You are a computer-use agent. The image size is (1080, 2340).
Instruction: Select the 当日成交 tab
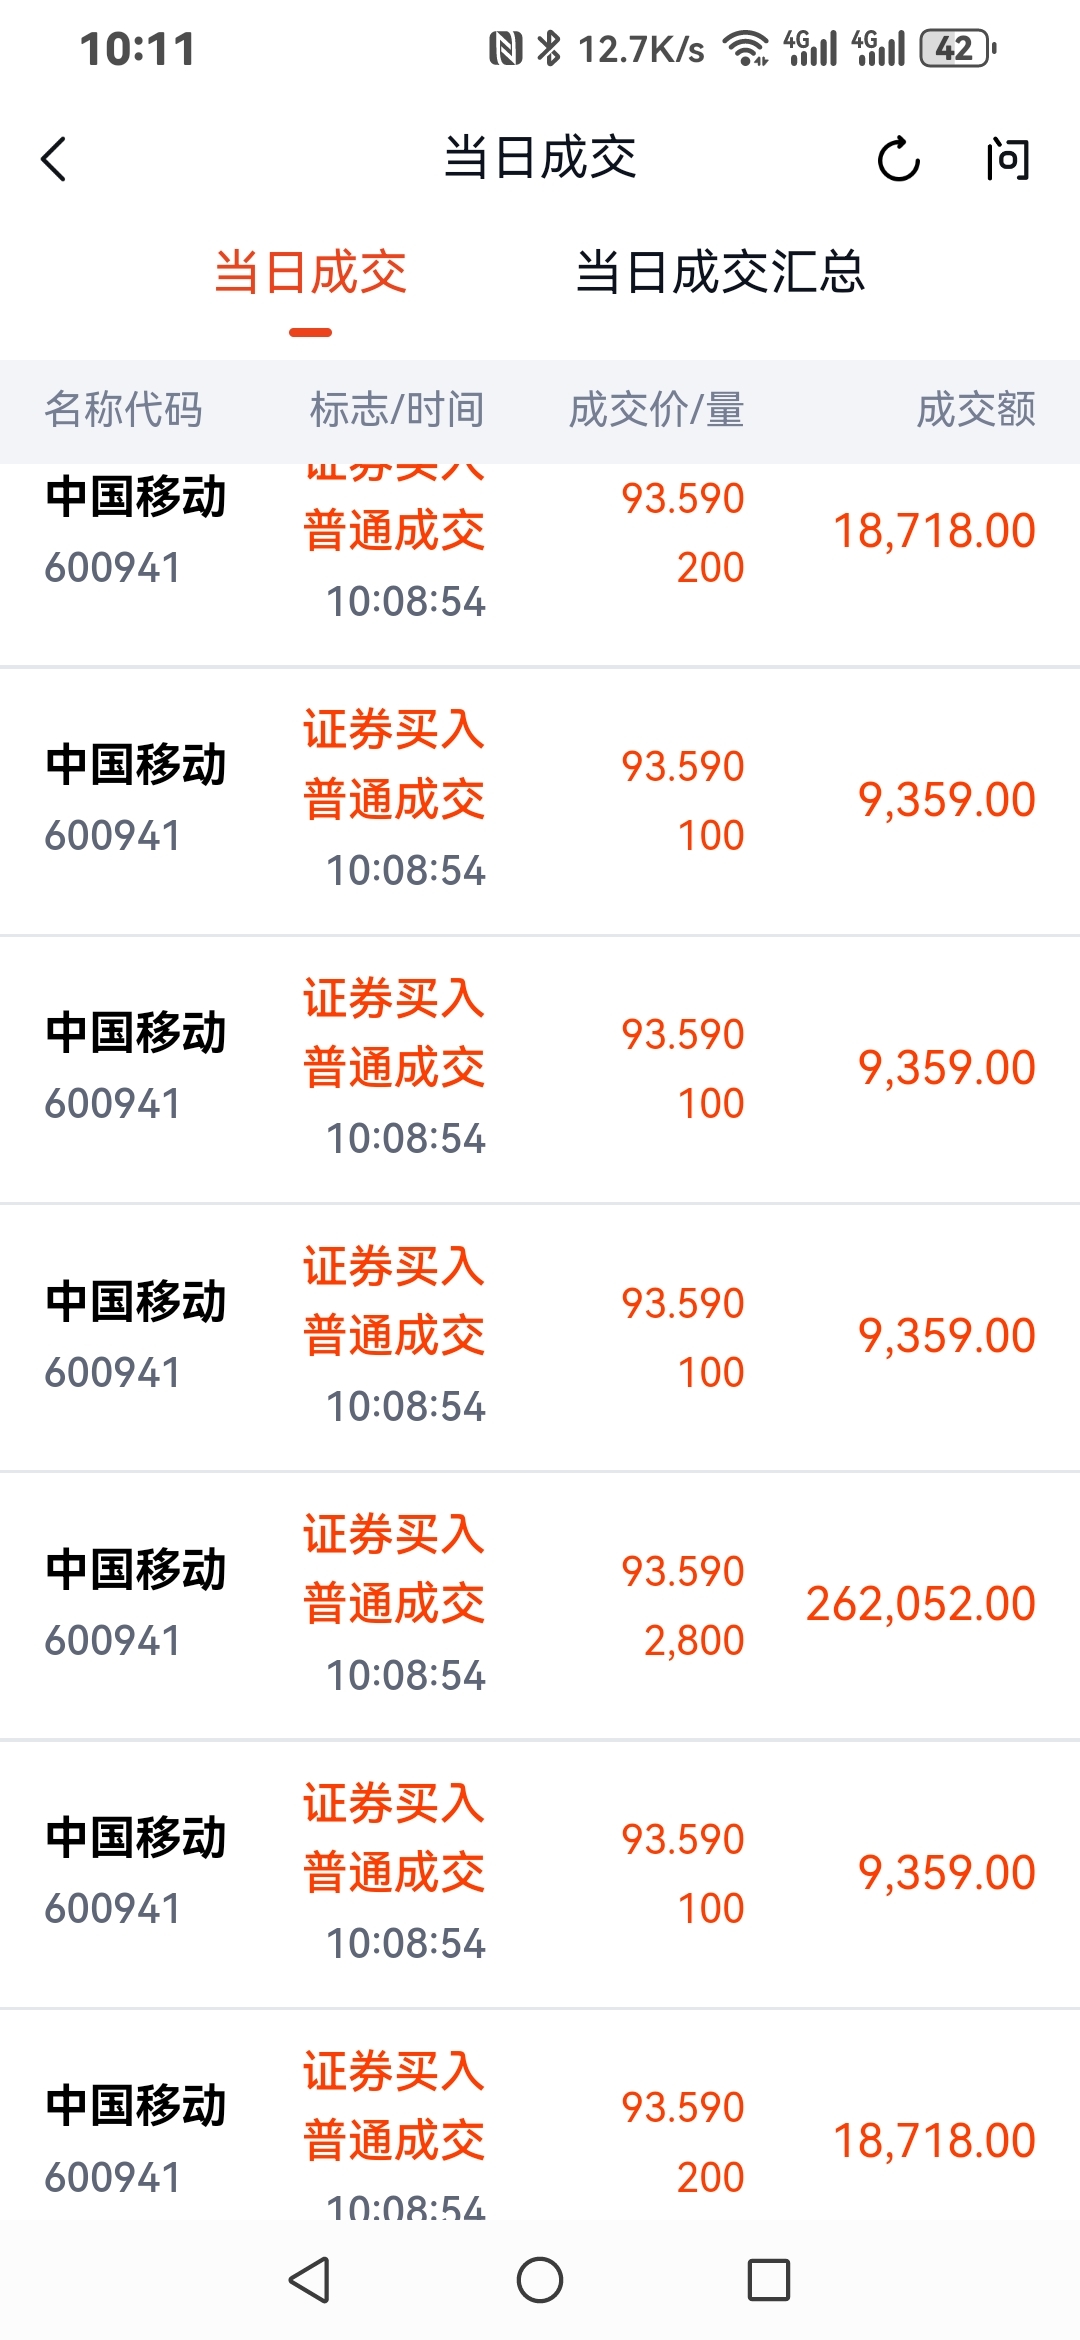click(x=311, y=273)
